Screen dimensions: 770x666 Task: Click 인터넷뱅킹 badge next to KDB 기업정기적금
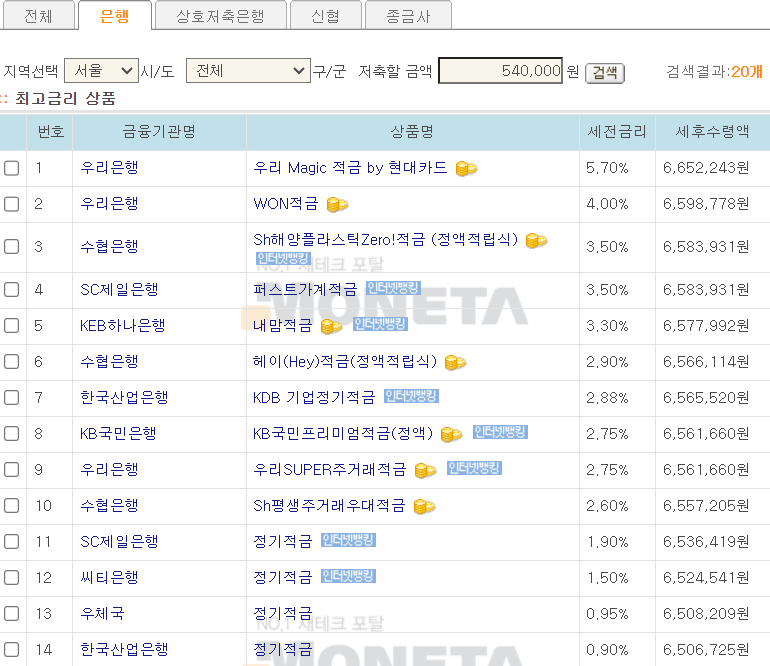tap(412, 396)
